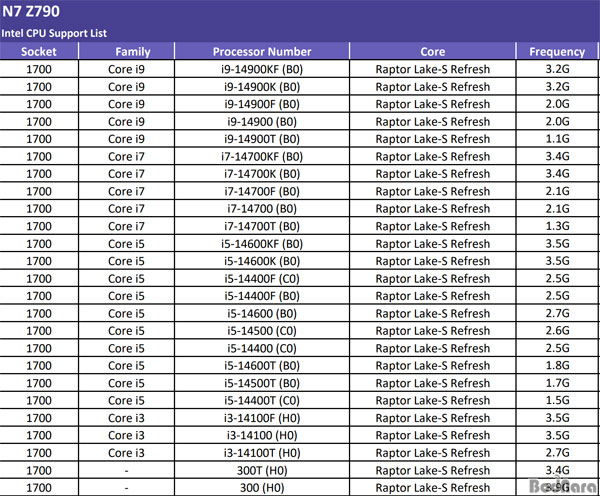The width and height of the screenshot is (600, 496).
Task: Click the 2.0G frequency for i9-14900F
Action: [x=557, y=104]
